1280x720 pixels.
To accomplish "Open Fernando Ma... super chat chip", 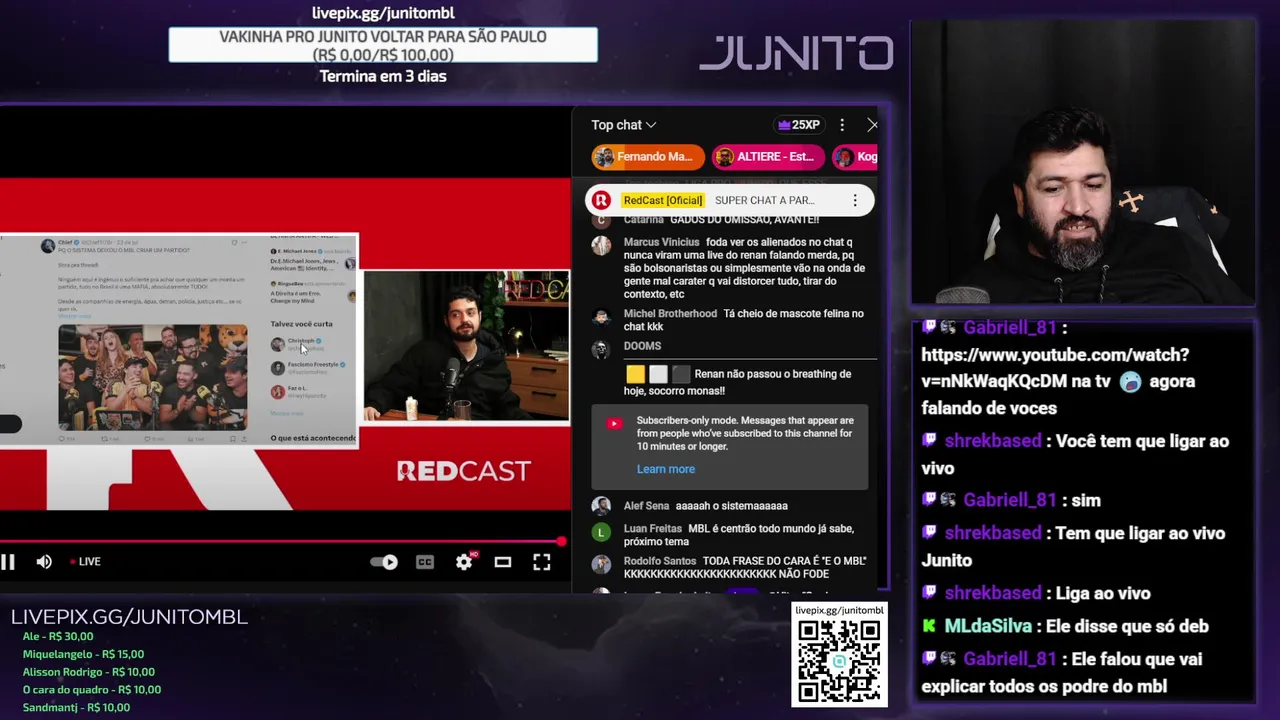I will pos(648,157).
